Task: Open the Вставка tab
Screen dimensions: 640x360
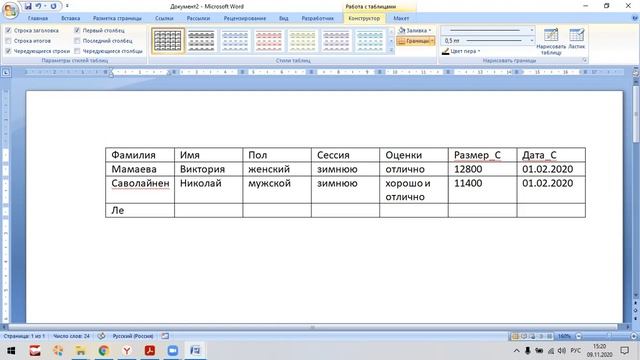Action: coord(70,18)
